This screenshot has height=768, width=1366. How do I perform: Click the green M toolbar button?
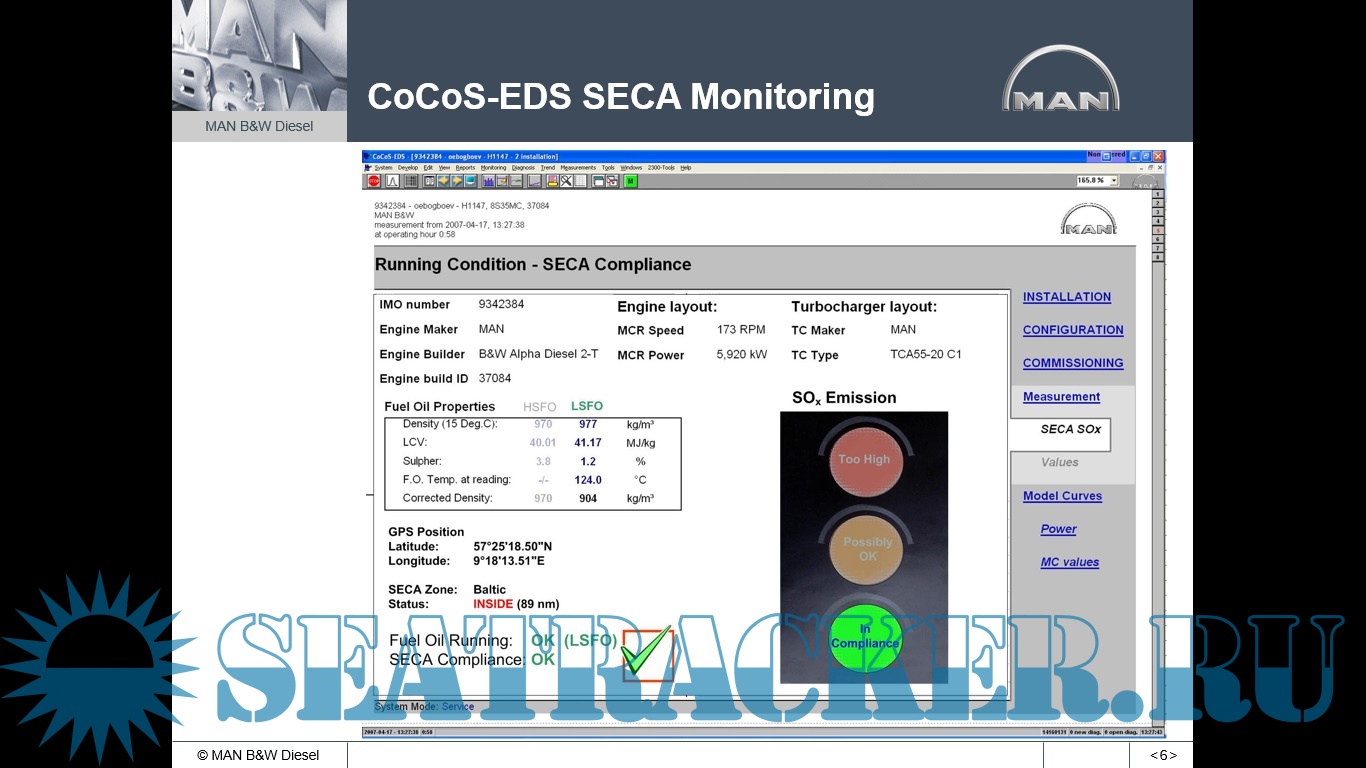point(630,181)
